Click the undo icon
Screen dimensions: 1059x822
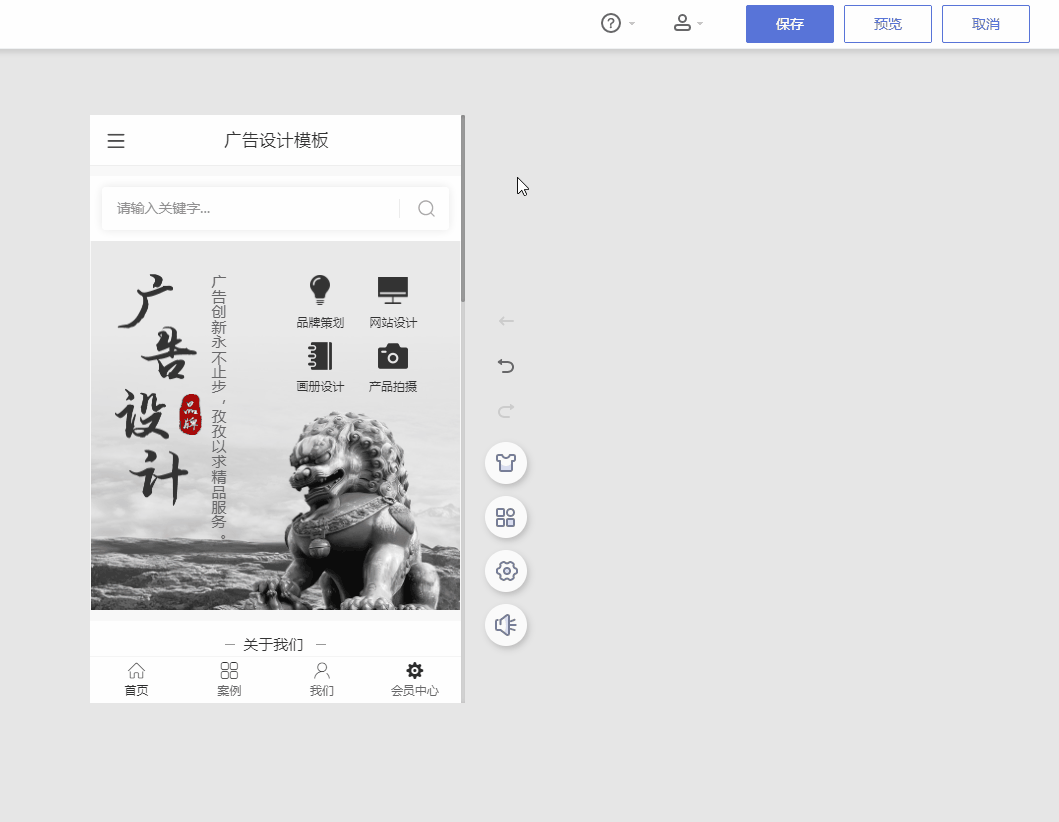[506, 366]
